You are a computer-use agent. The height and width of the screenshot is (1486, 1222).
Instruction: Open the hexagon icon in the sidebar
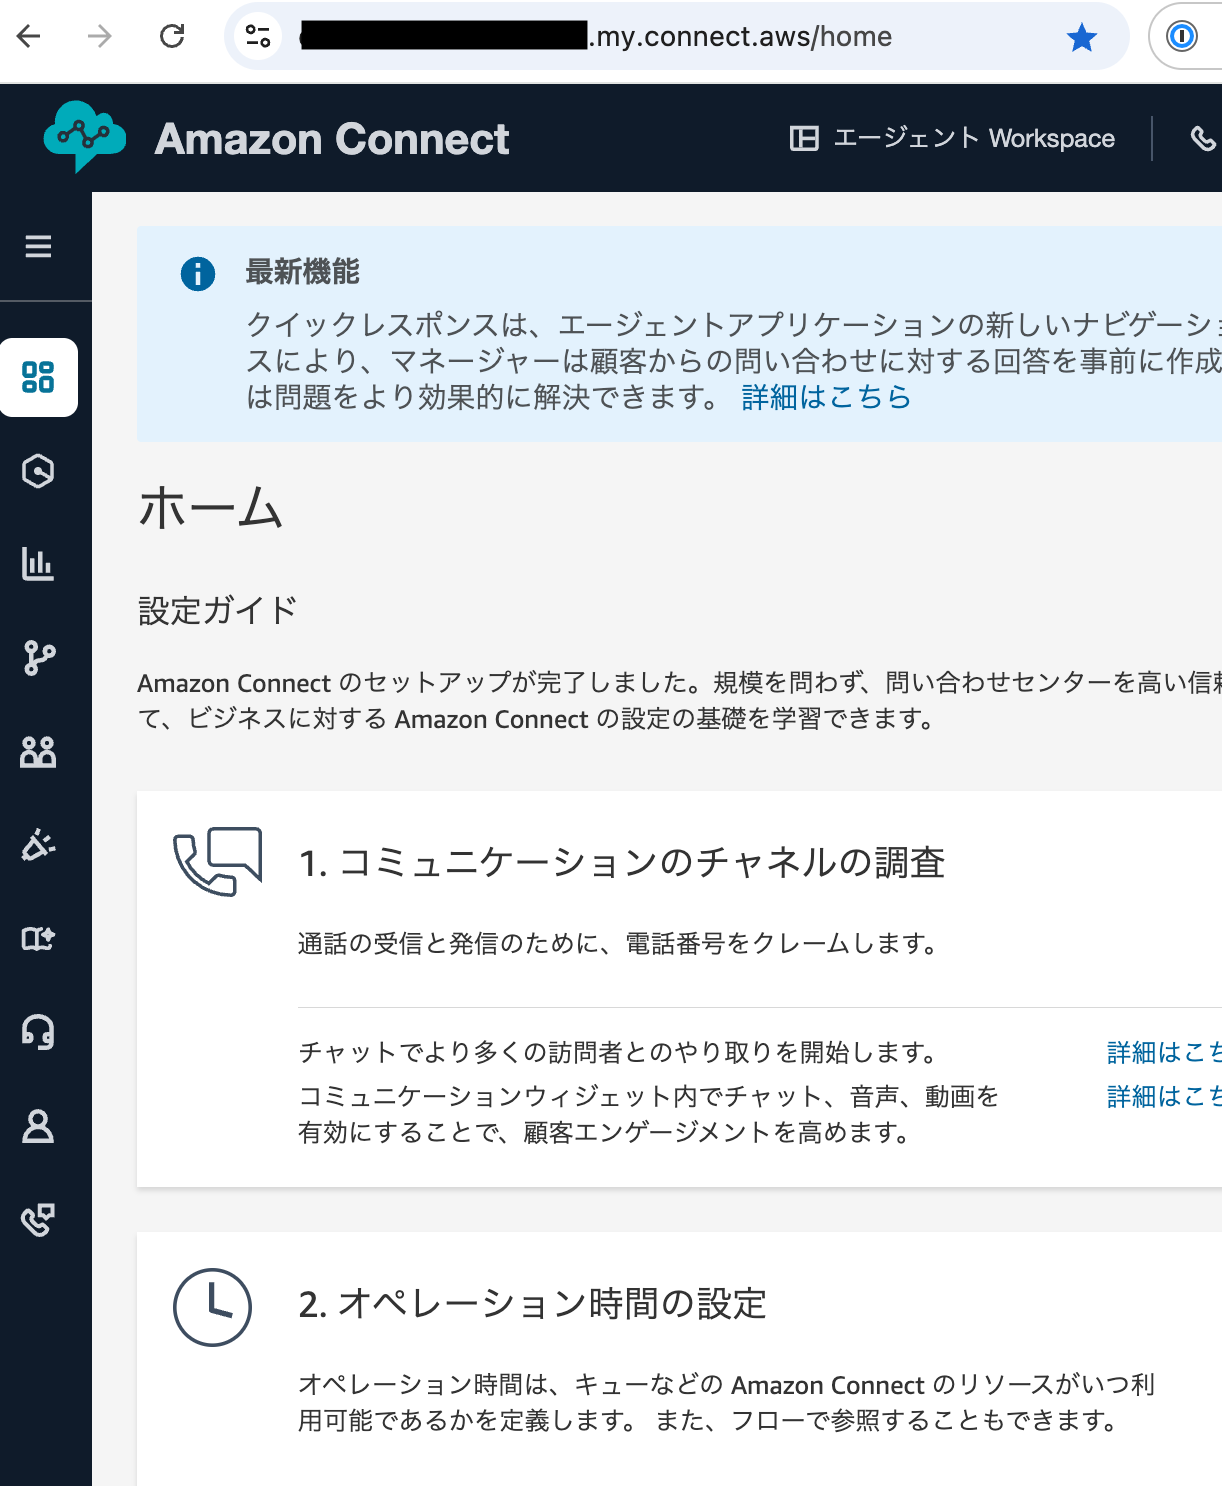click(38, 471)
